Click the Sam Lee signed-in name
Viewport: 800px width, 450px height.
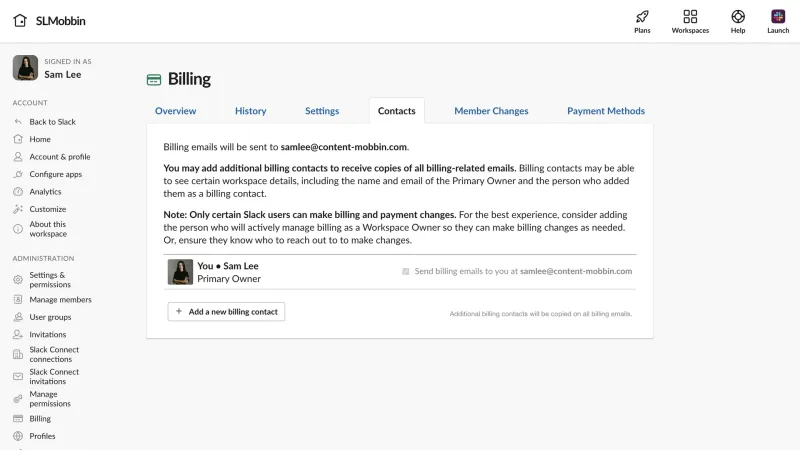(x=63, y=74)
